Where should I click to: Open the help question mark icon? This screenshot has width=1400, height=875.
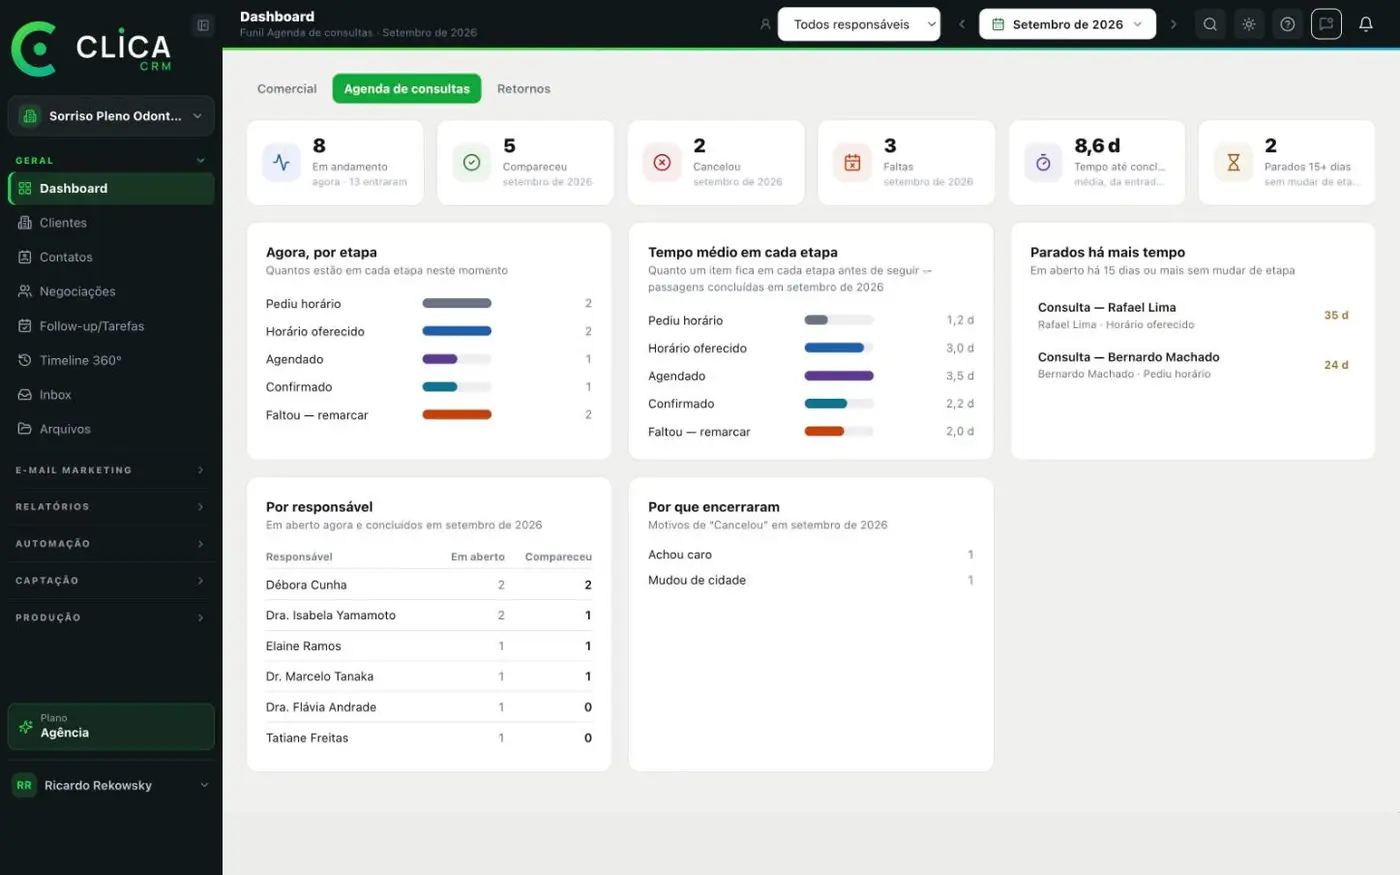1288,24
